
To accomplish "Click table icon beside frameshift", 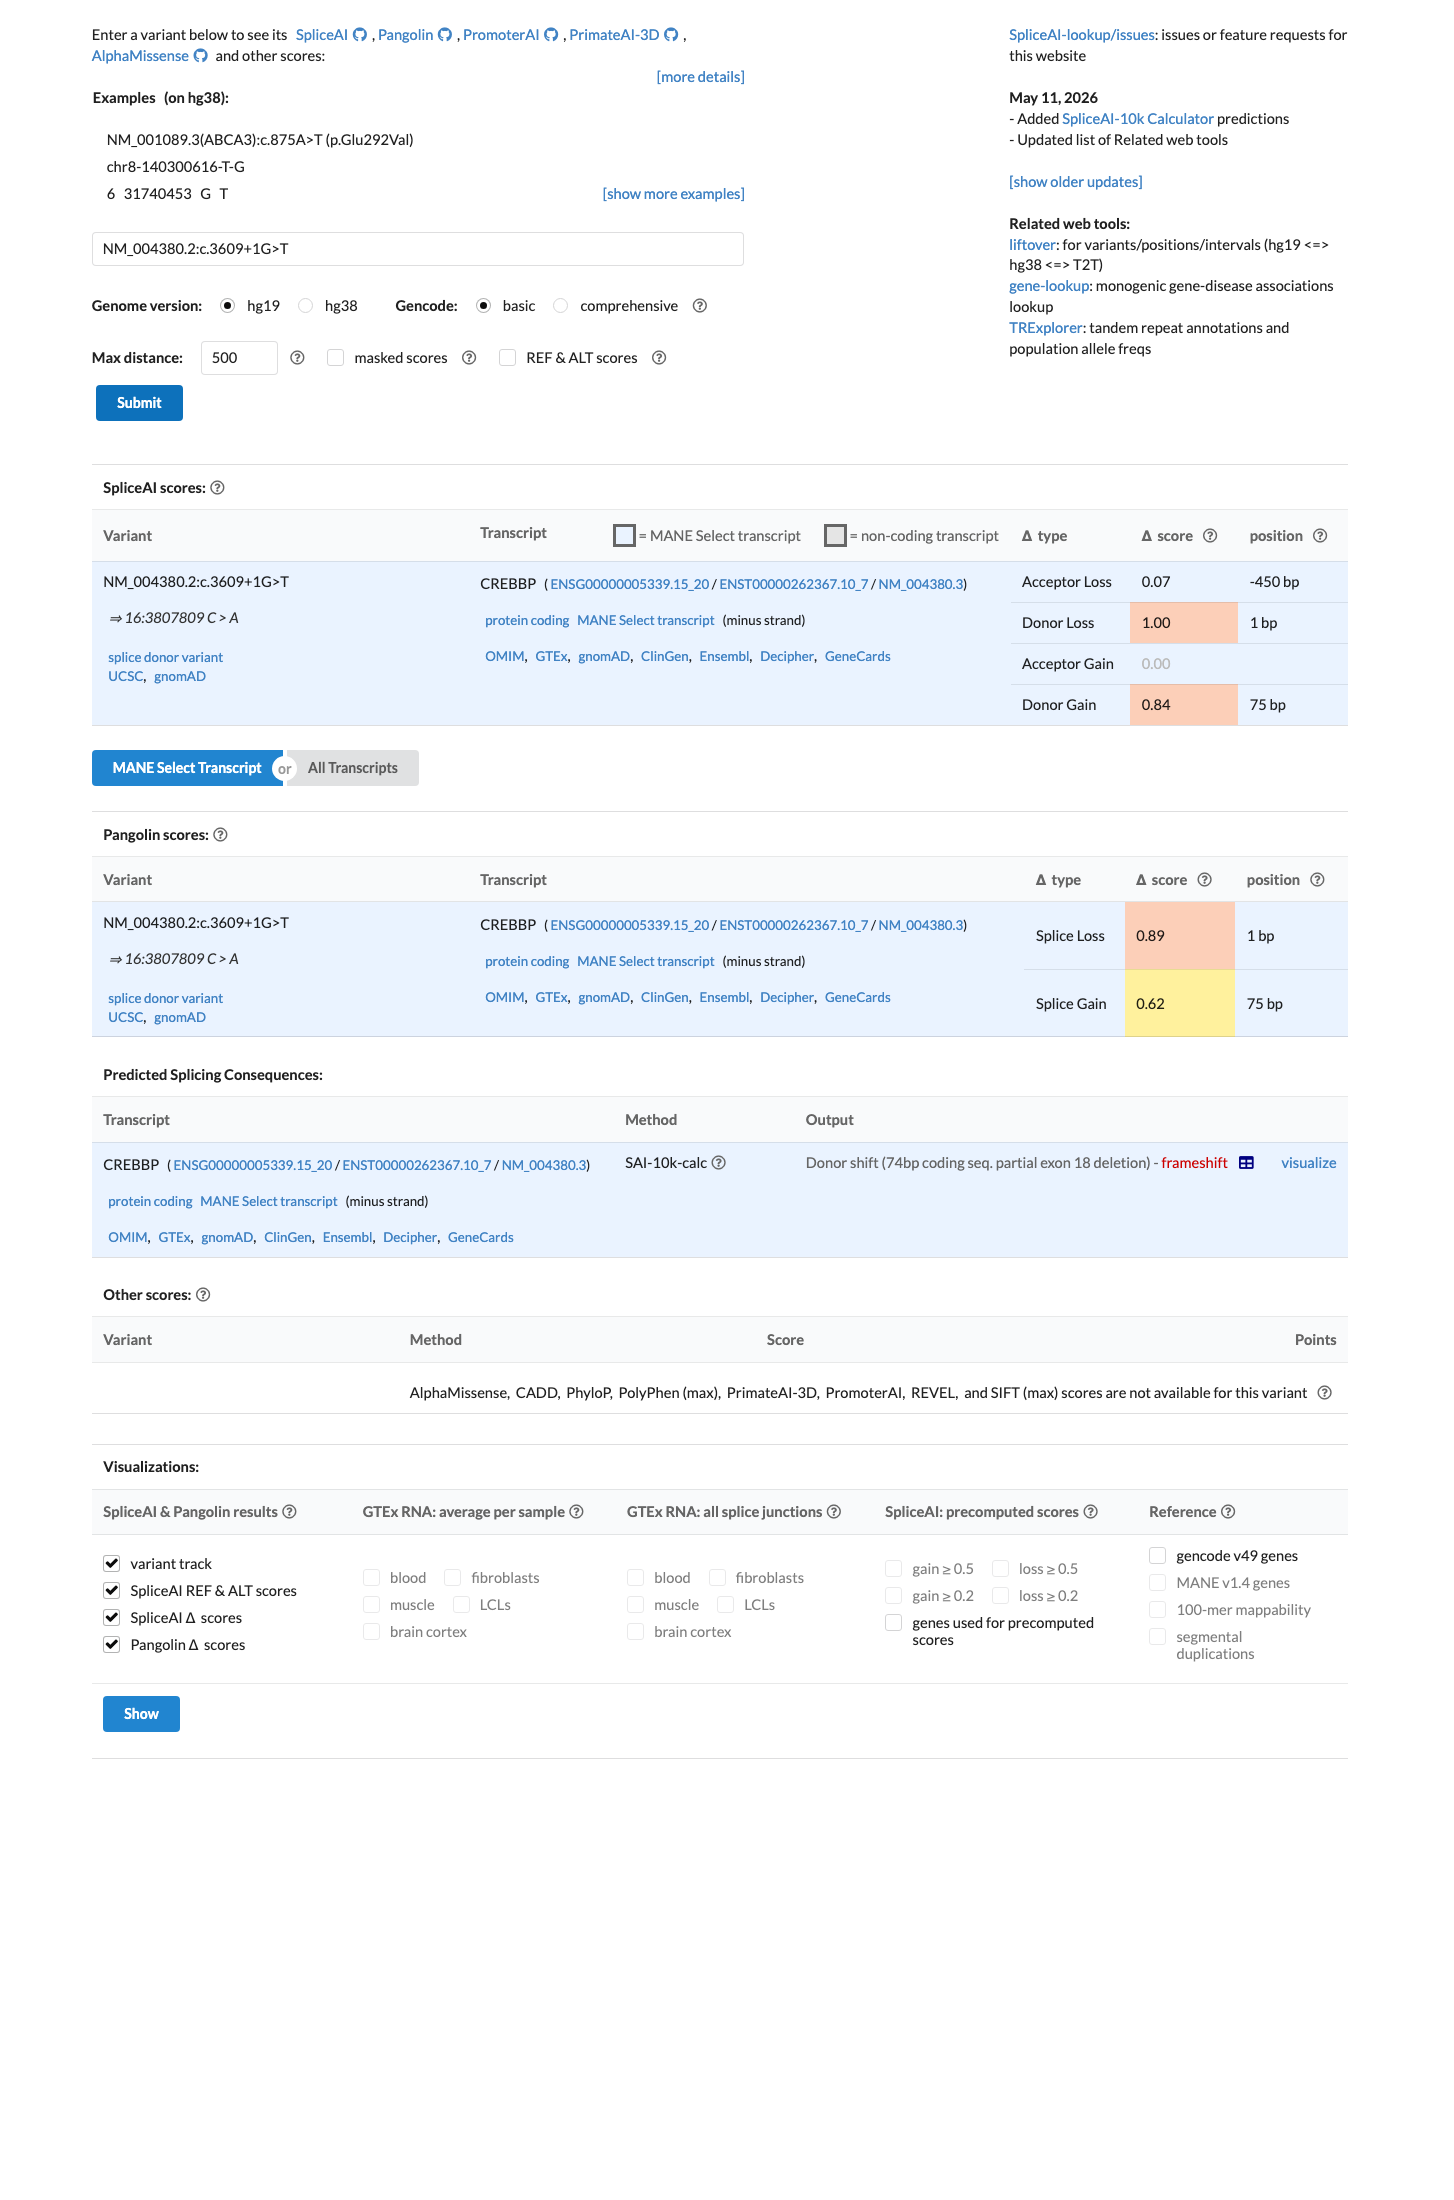I will tap(1246, 1163).
